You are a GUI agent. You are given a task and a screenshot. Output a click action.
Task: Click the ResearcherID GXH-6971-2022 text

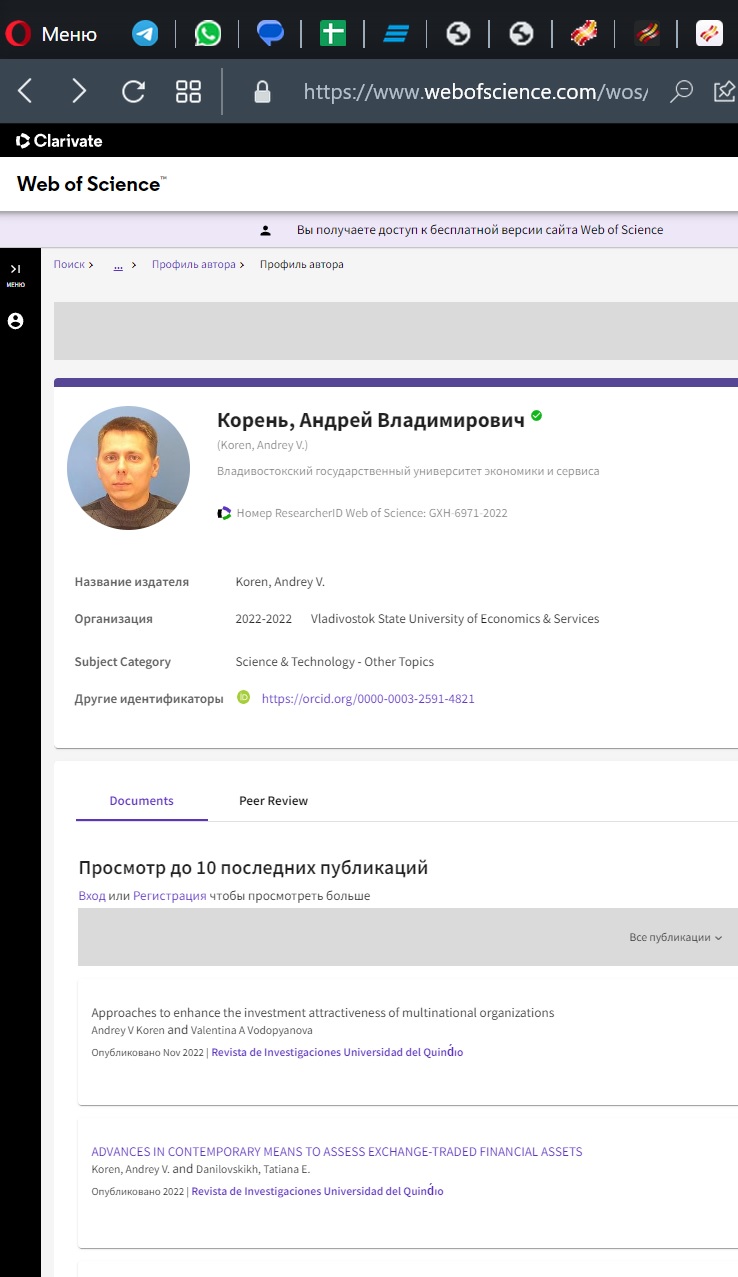[372, 513]
